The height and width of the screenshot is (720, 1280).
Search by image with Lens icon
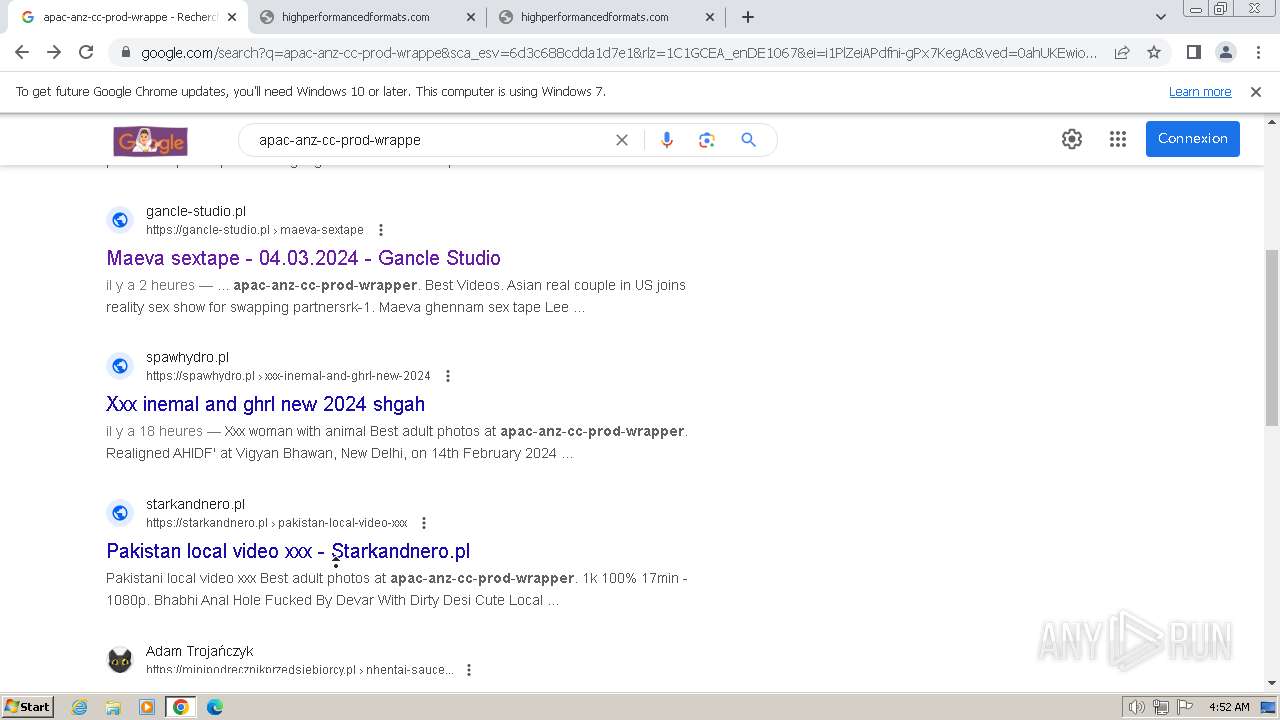tap(707, 140)
